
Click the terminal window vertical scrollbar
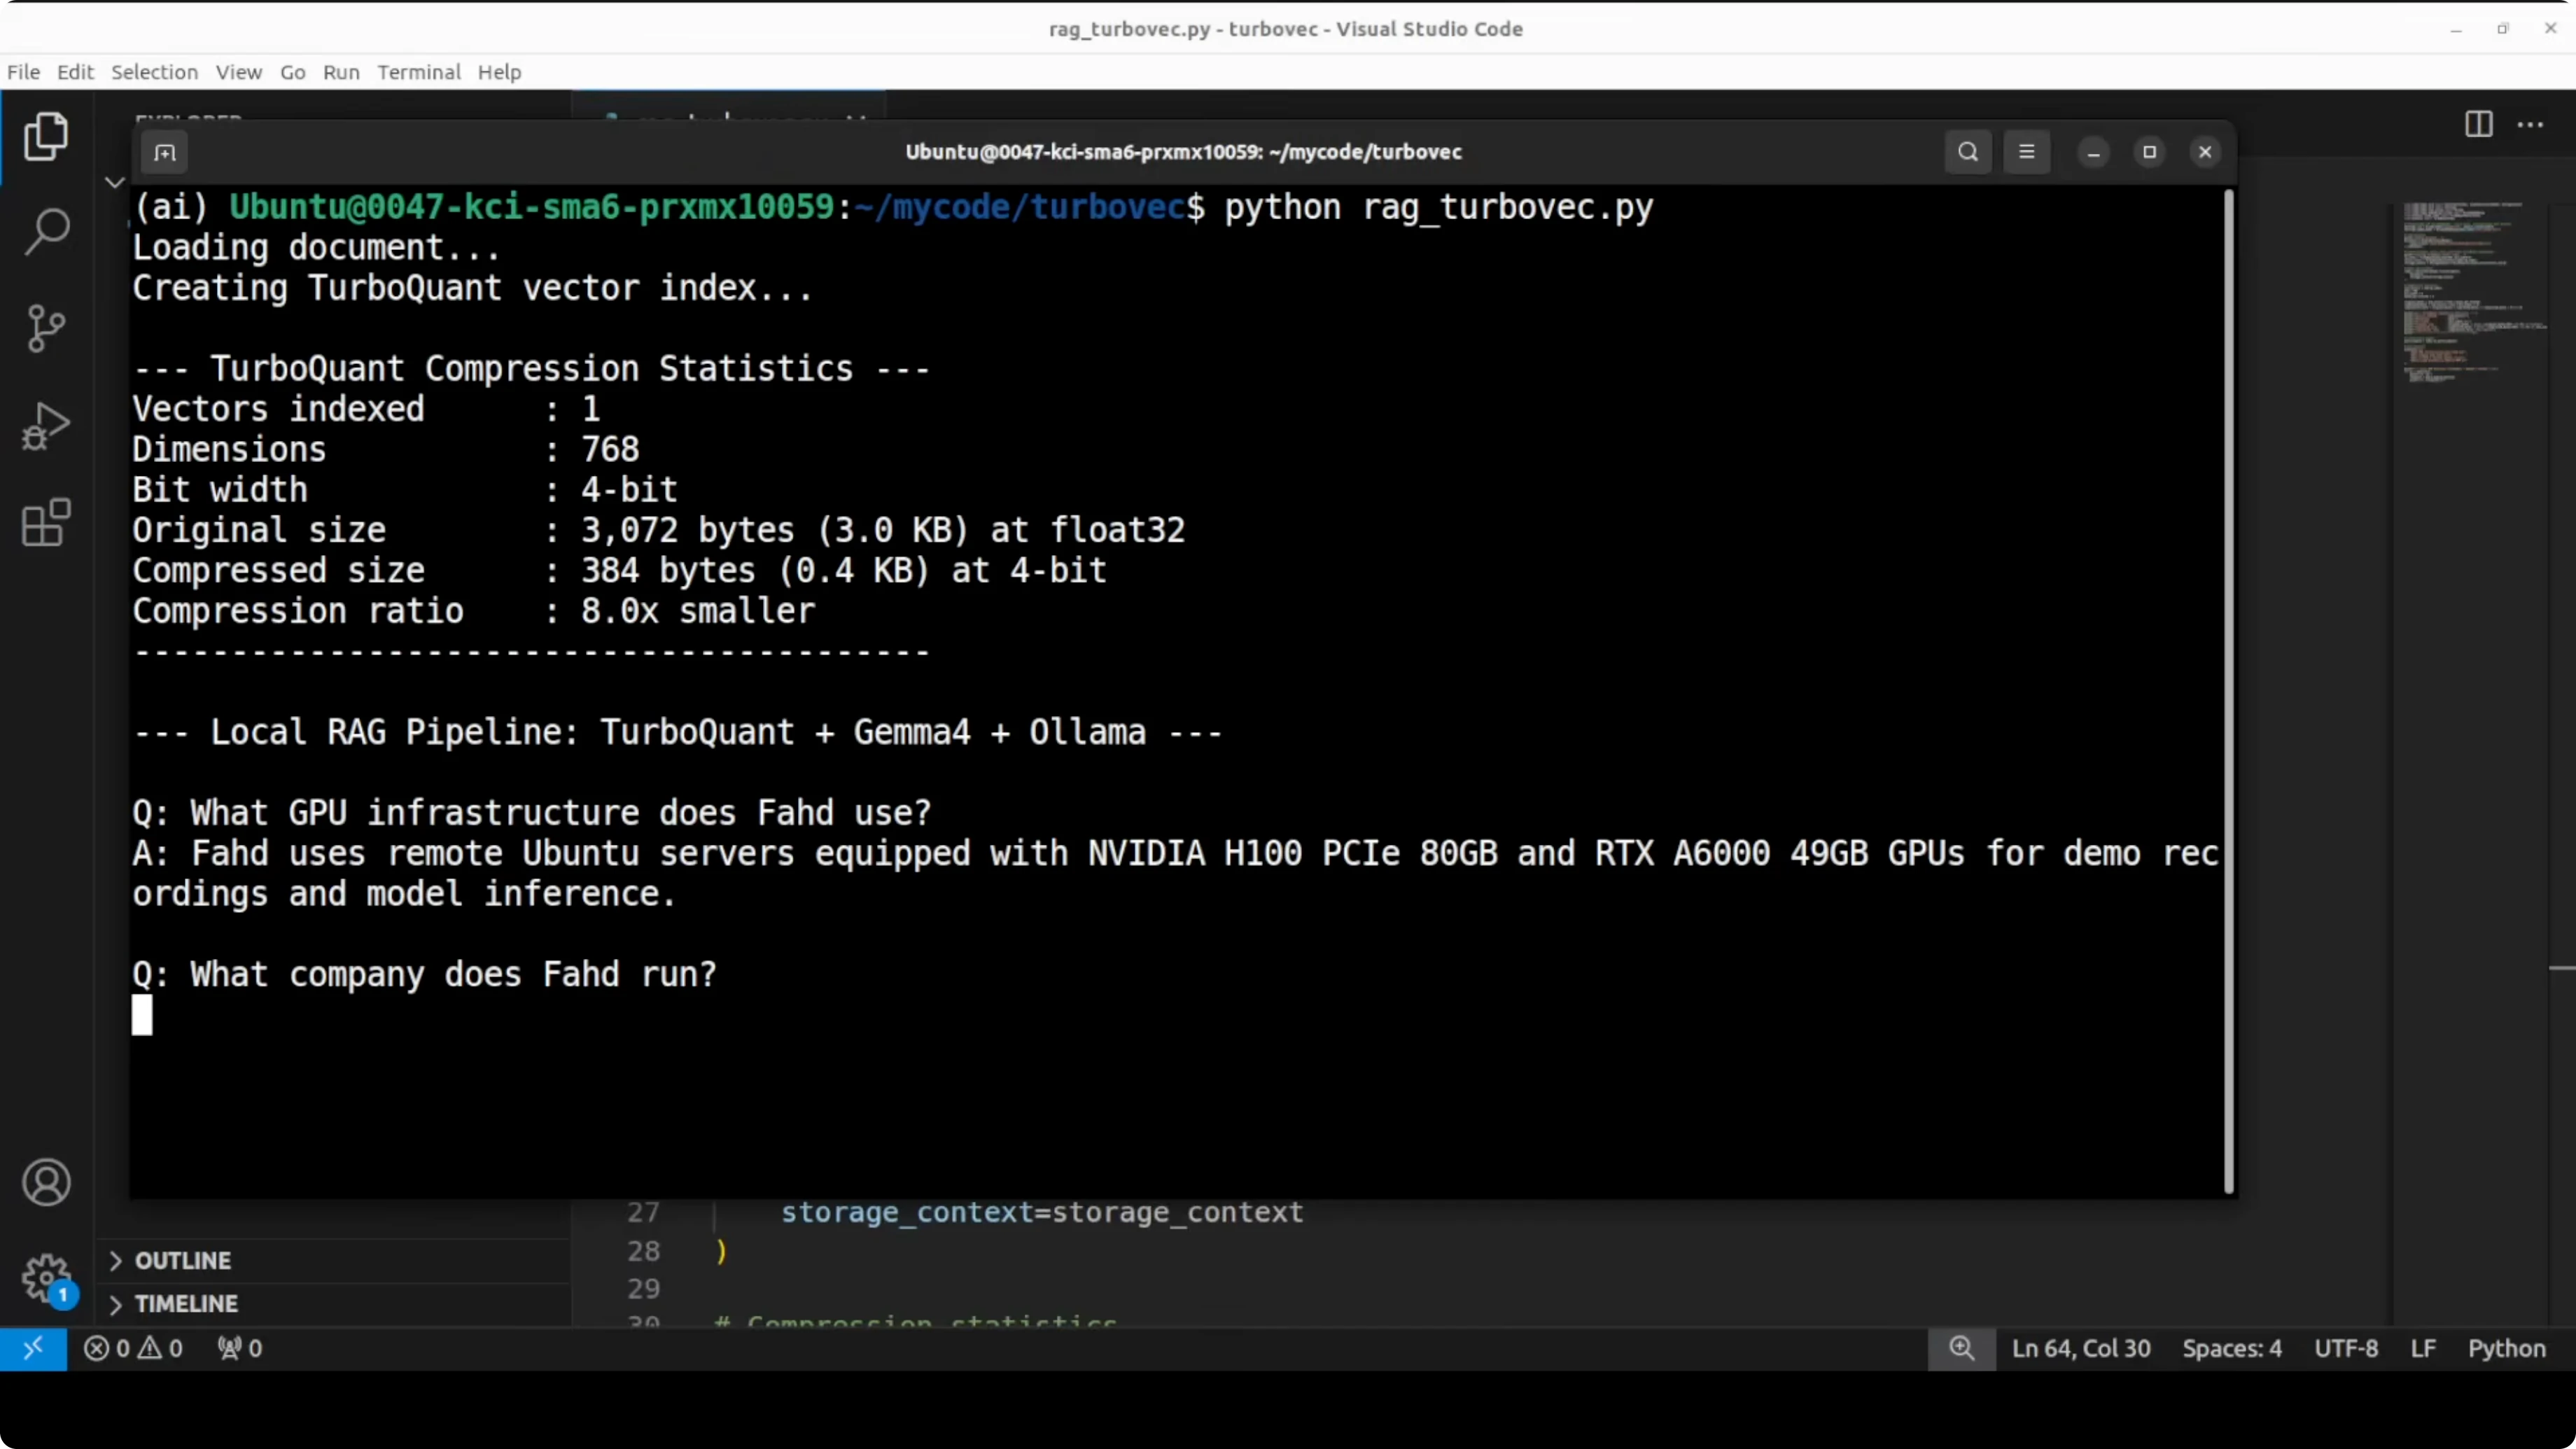2228,690
